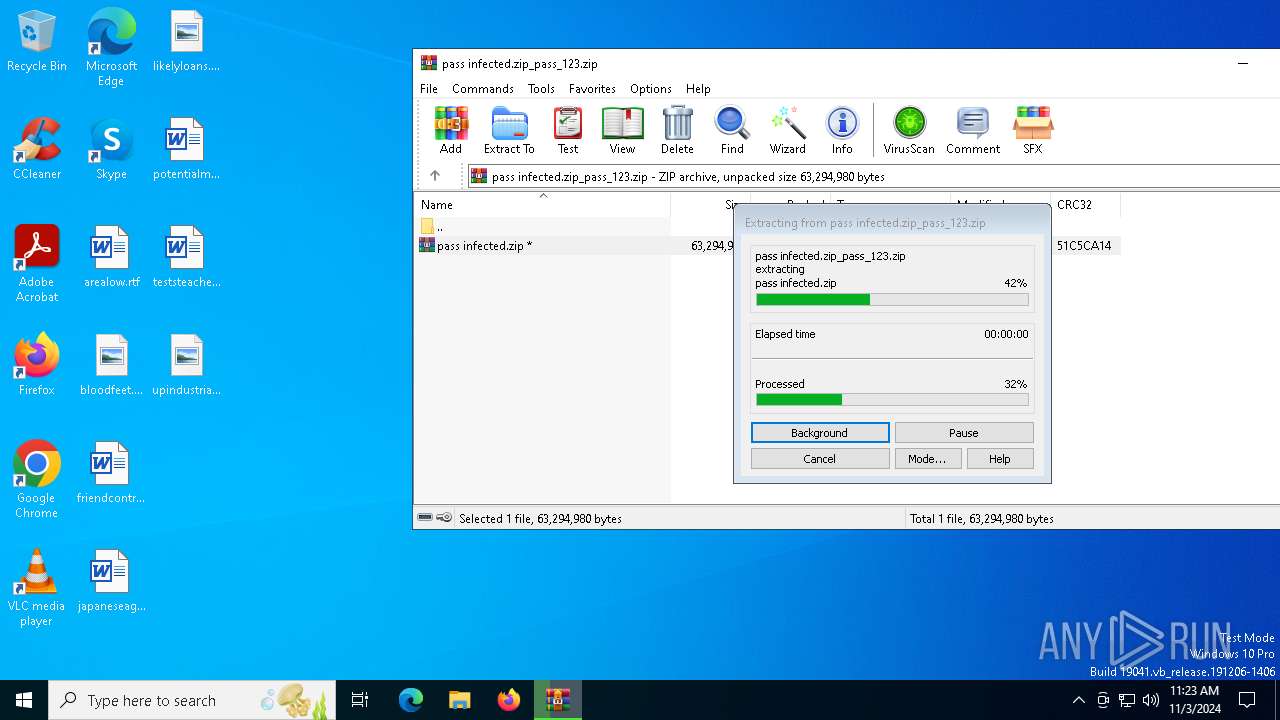Open the notification center

tap(1247, 700)
